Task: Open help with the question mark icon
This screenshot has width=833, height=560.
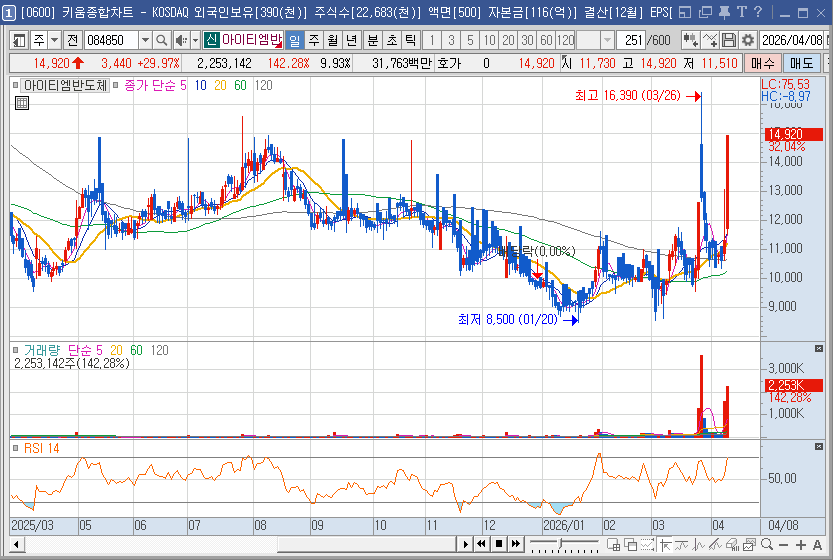Action: [758, 12]
